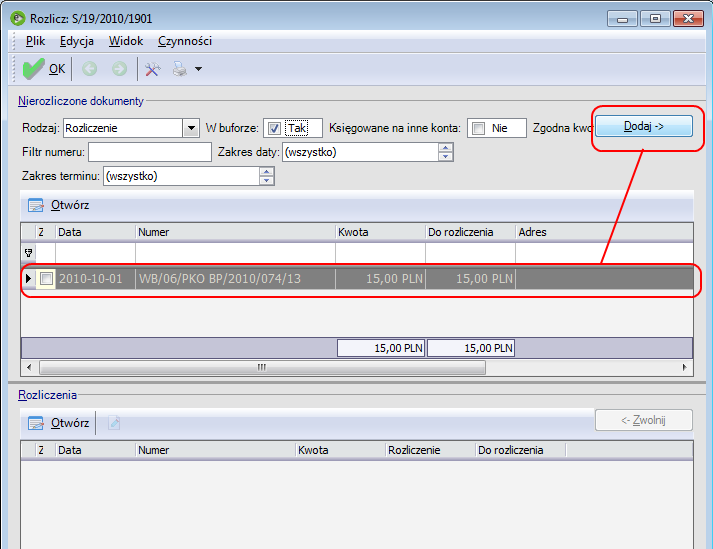
Task: Confirm with the green OK checkmark button
Action: 44,69
